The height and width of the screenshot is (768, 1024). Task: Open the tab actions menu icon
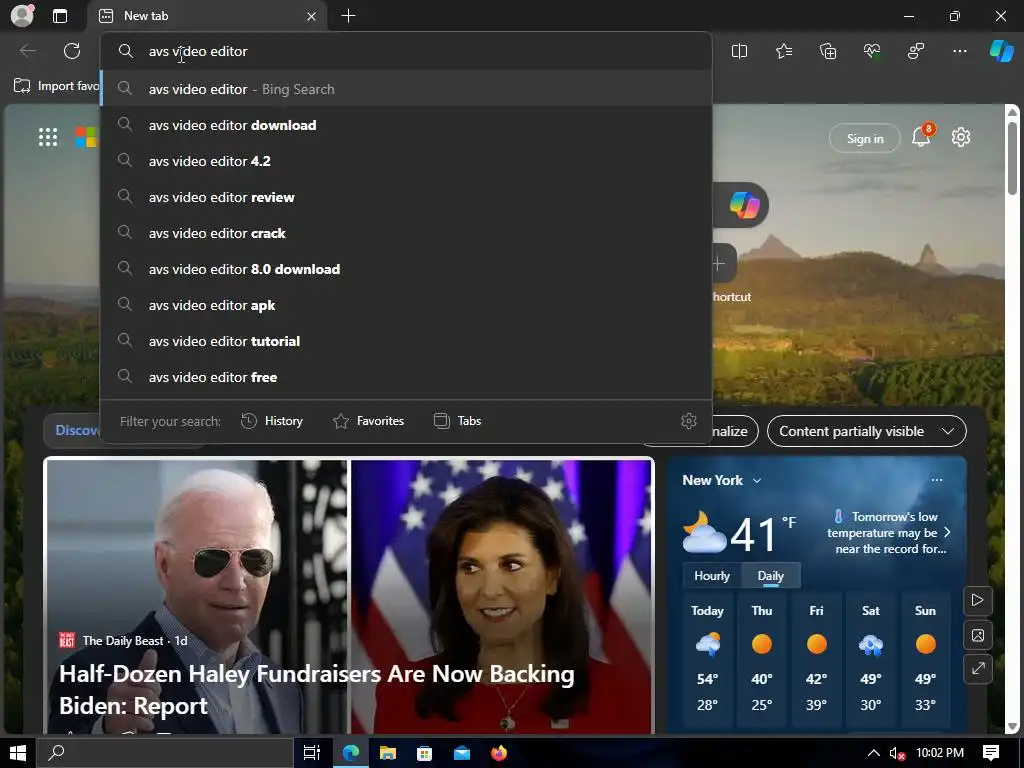[60, 16]
